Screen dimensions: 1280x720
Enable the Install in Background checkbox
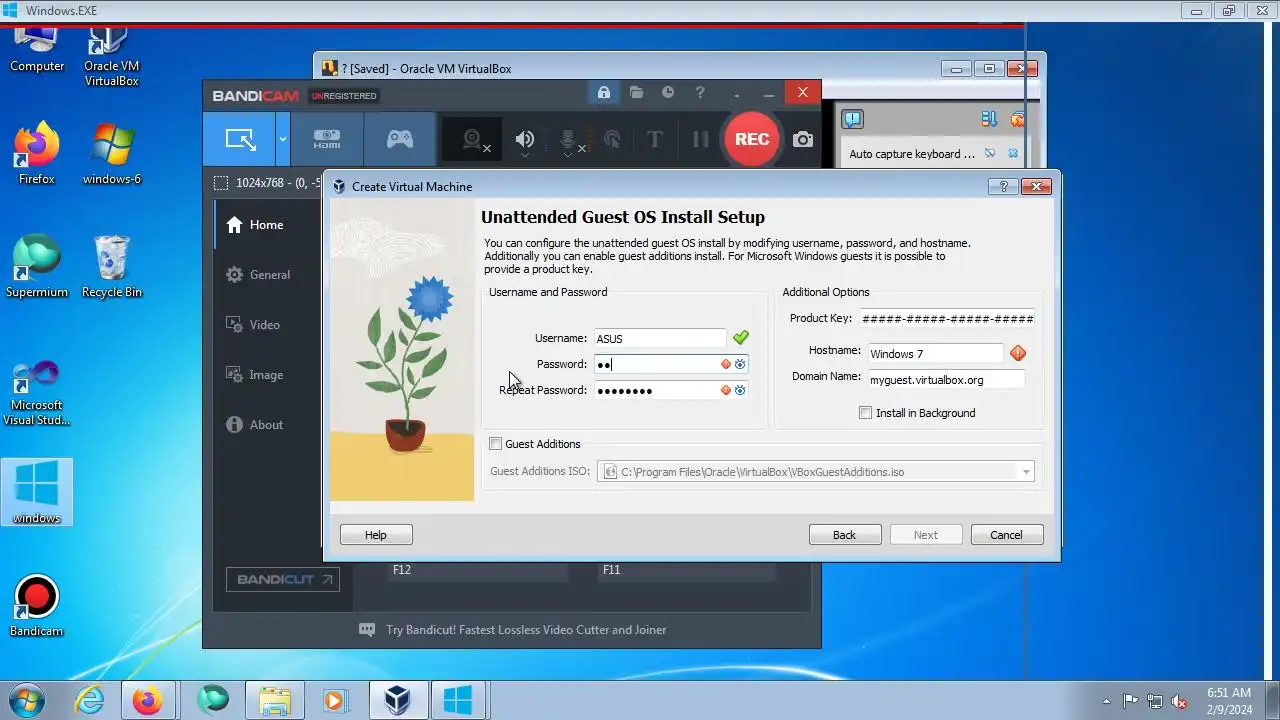866,413
